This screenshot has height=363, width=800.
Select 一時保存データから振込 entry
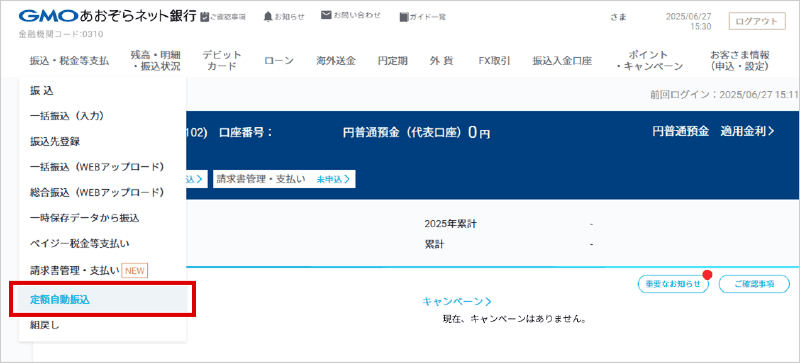103,217
